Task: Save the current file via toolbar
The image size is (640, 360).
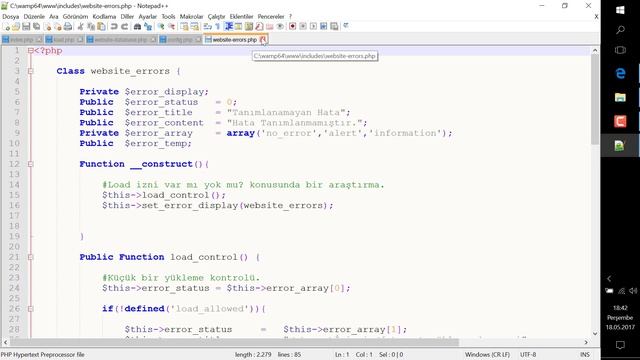Action: click(x=26, y=27)
